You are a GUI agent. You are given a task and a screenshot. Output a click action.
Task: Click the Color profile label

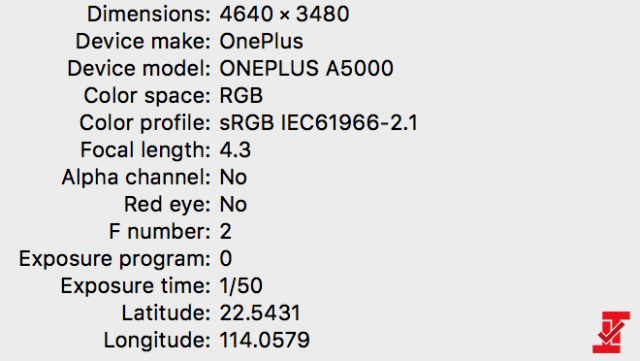click(x=145, y=123)
